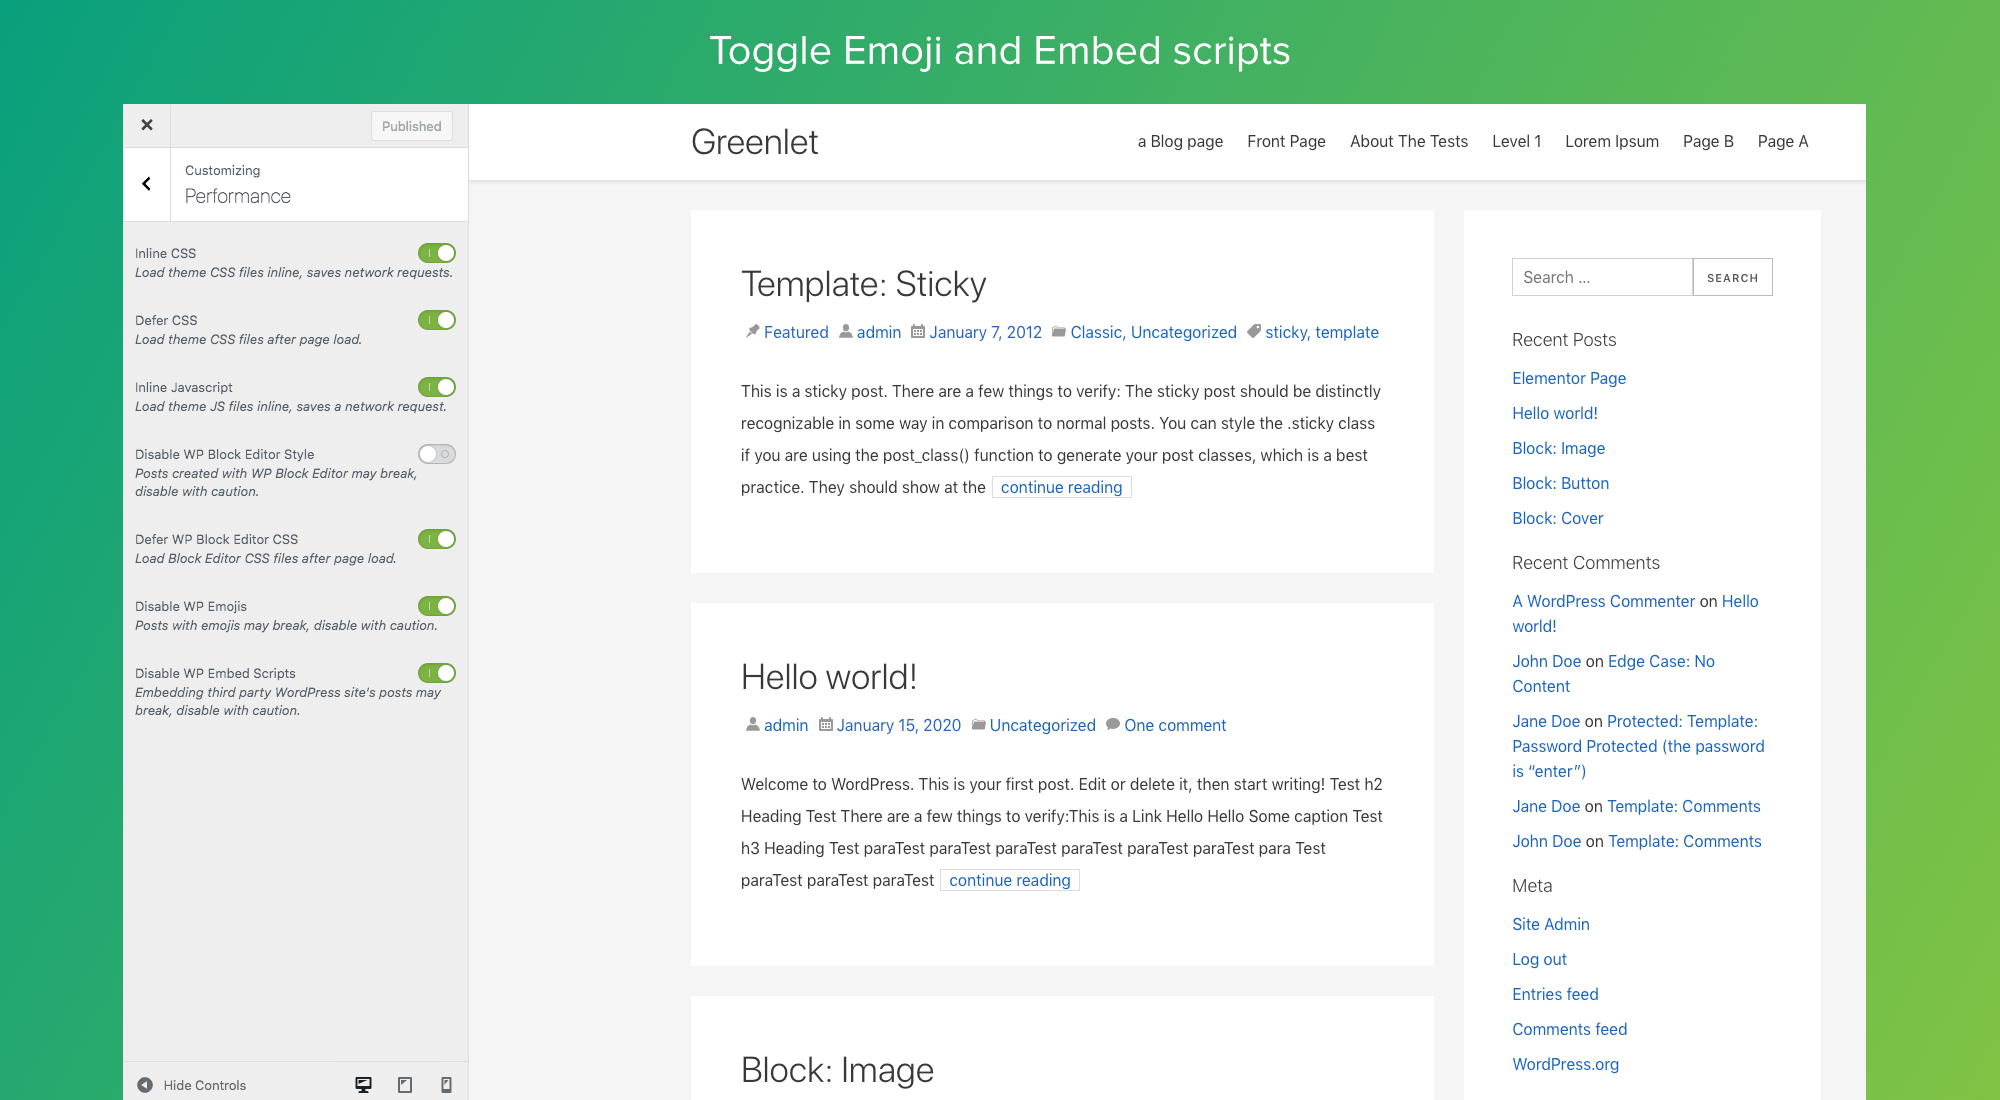Open Block: Cover in Recent Posts
This screenshot has height=1100, width=2000.
[x=1557, y=518]
